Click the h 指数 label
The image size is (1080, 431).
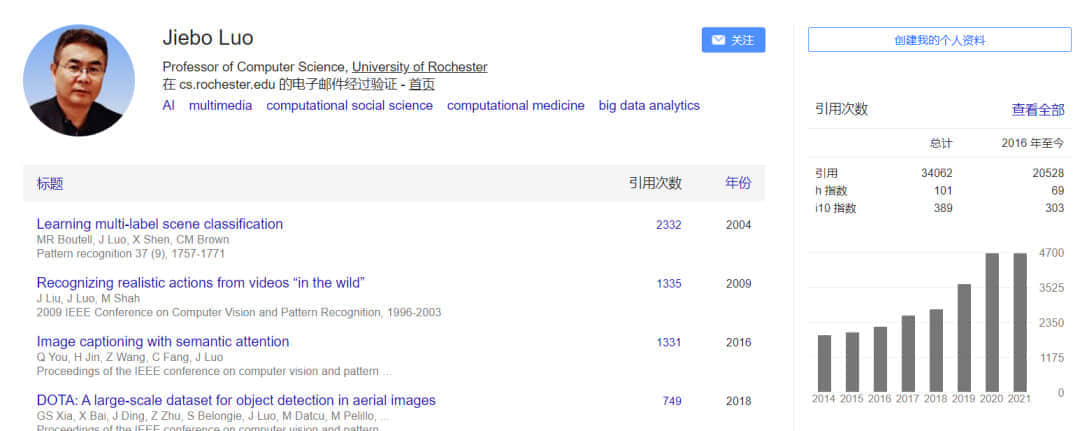(x=831, y=191)
